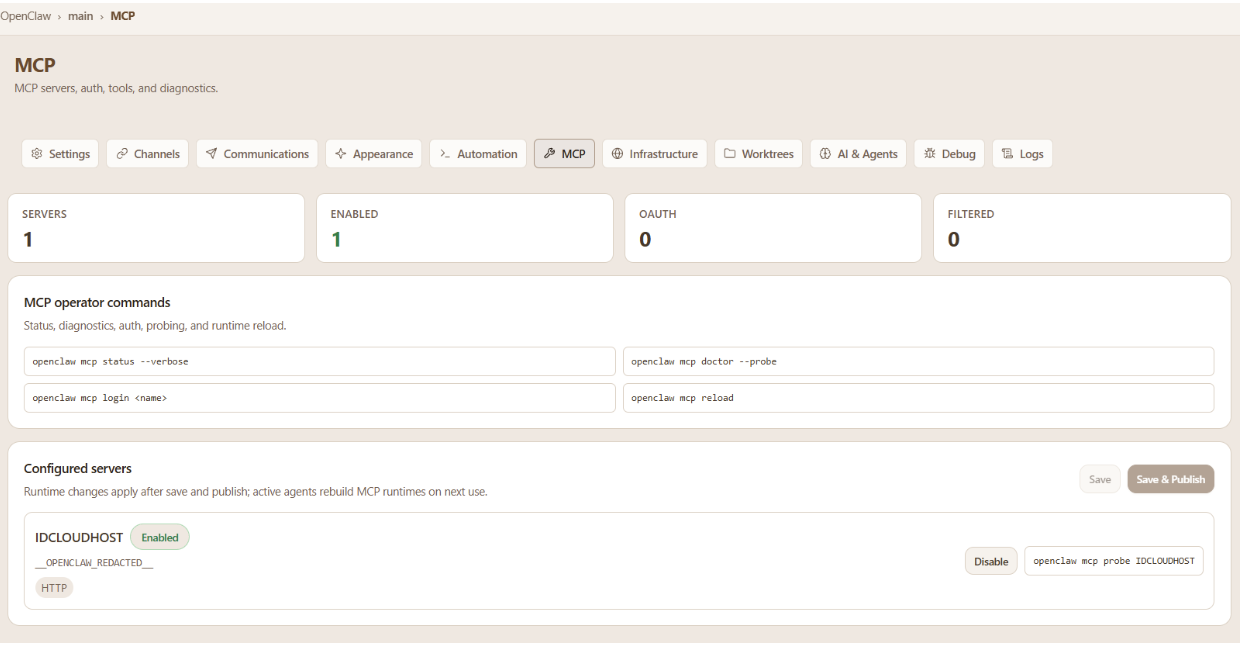Screen dimensions: 1242x650
Task: Select the Worktrees folder icon
Action: pyautogui.click(x=730, y=154)
